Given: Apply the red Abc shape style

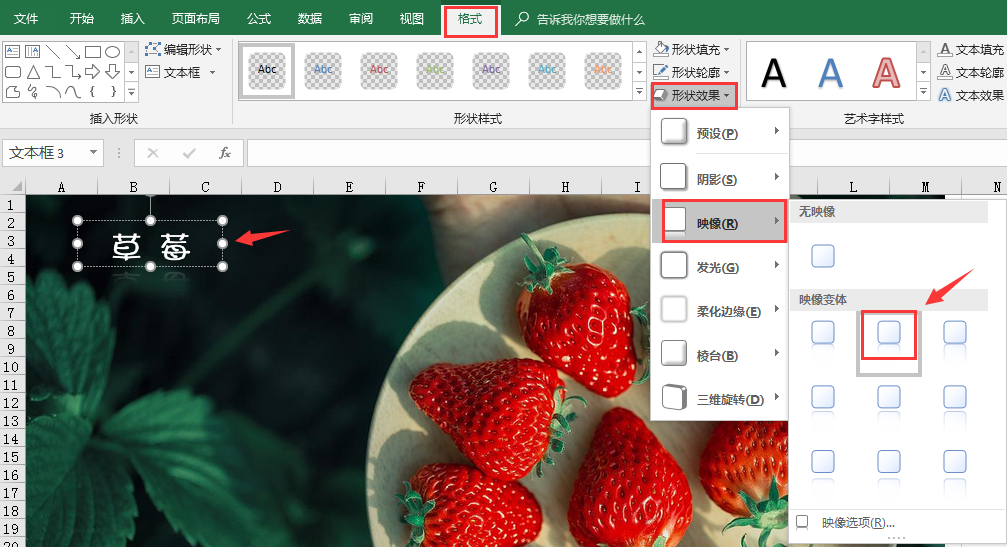Looking at the screenshot, I should point(379,71).
